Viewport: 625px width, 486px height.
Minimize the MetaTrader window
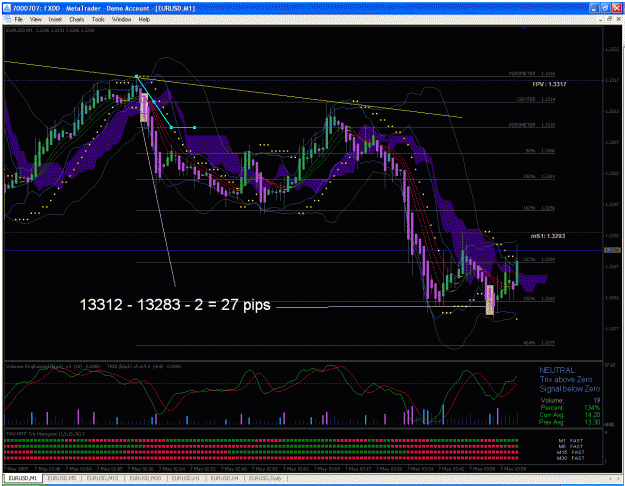click(594, 8)
